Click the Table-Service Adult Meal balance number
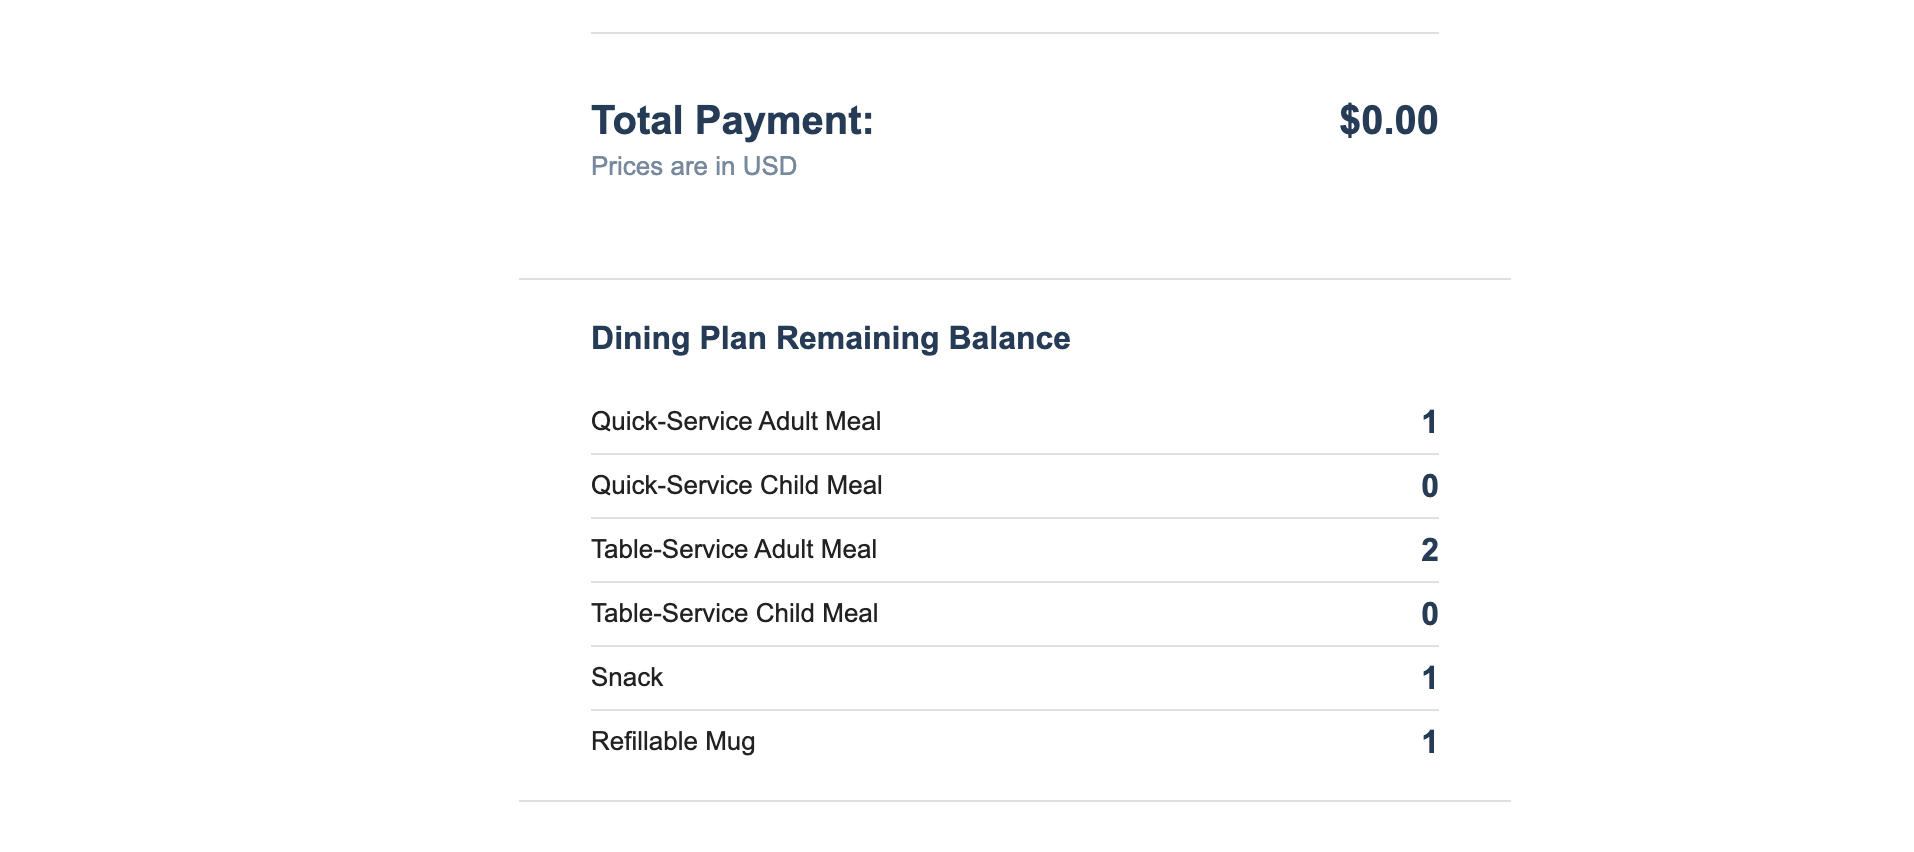This screenshot has height=852, width=1914. (1429, 550)
